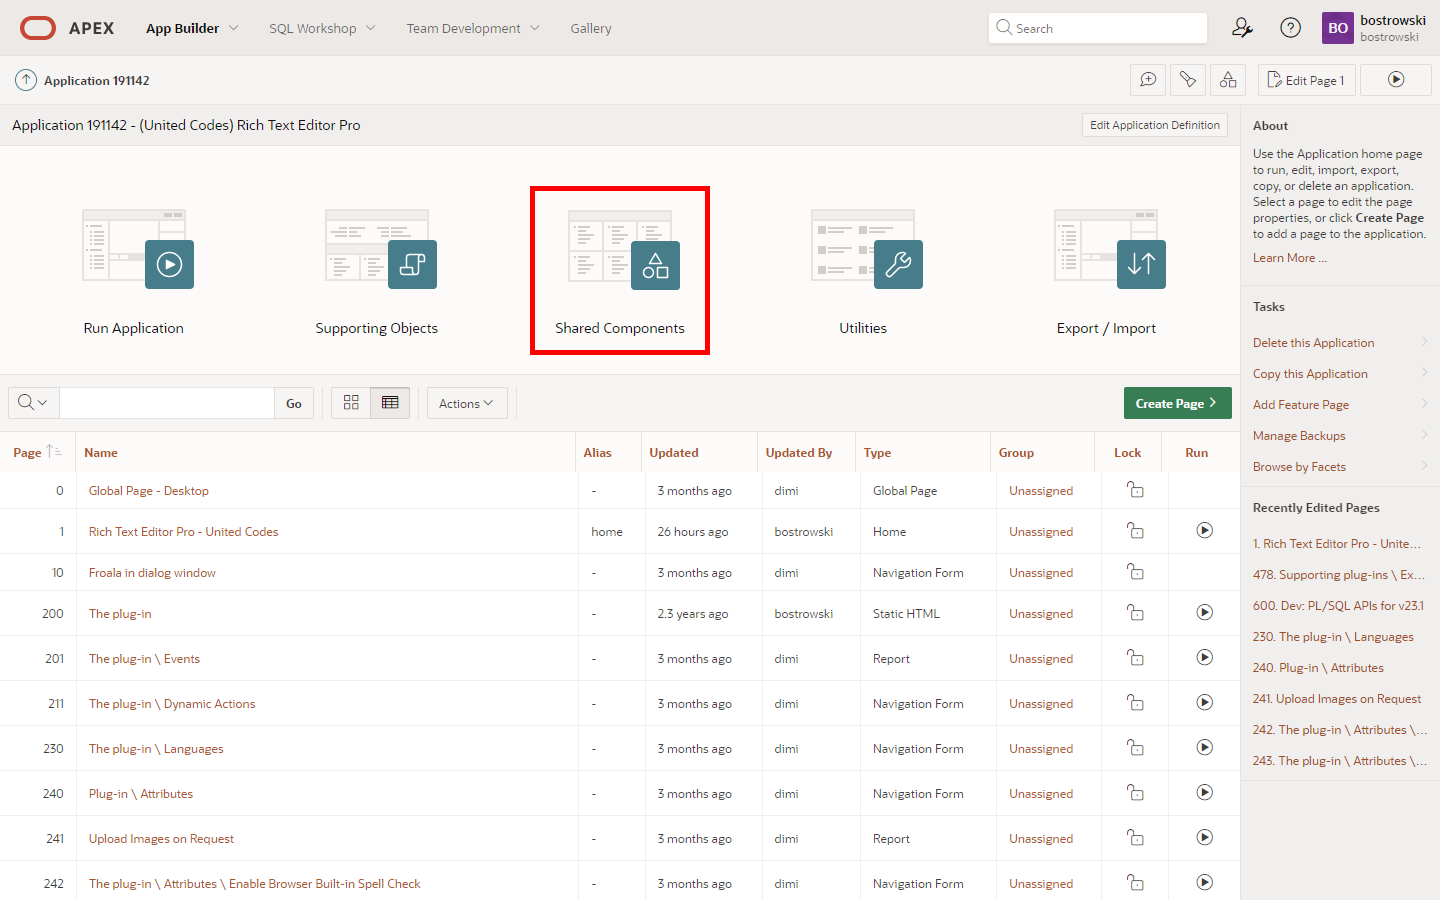Toggle lock for Global Page - Desktop
1440x900 pixels.
[1135, 490]
